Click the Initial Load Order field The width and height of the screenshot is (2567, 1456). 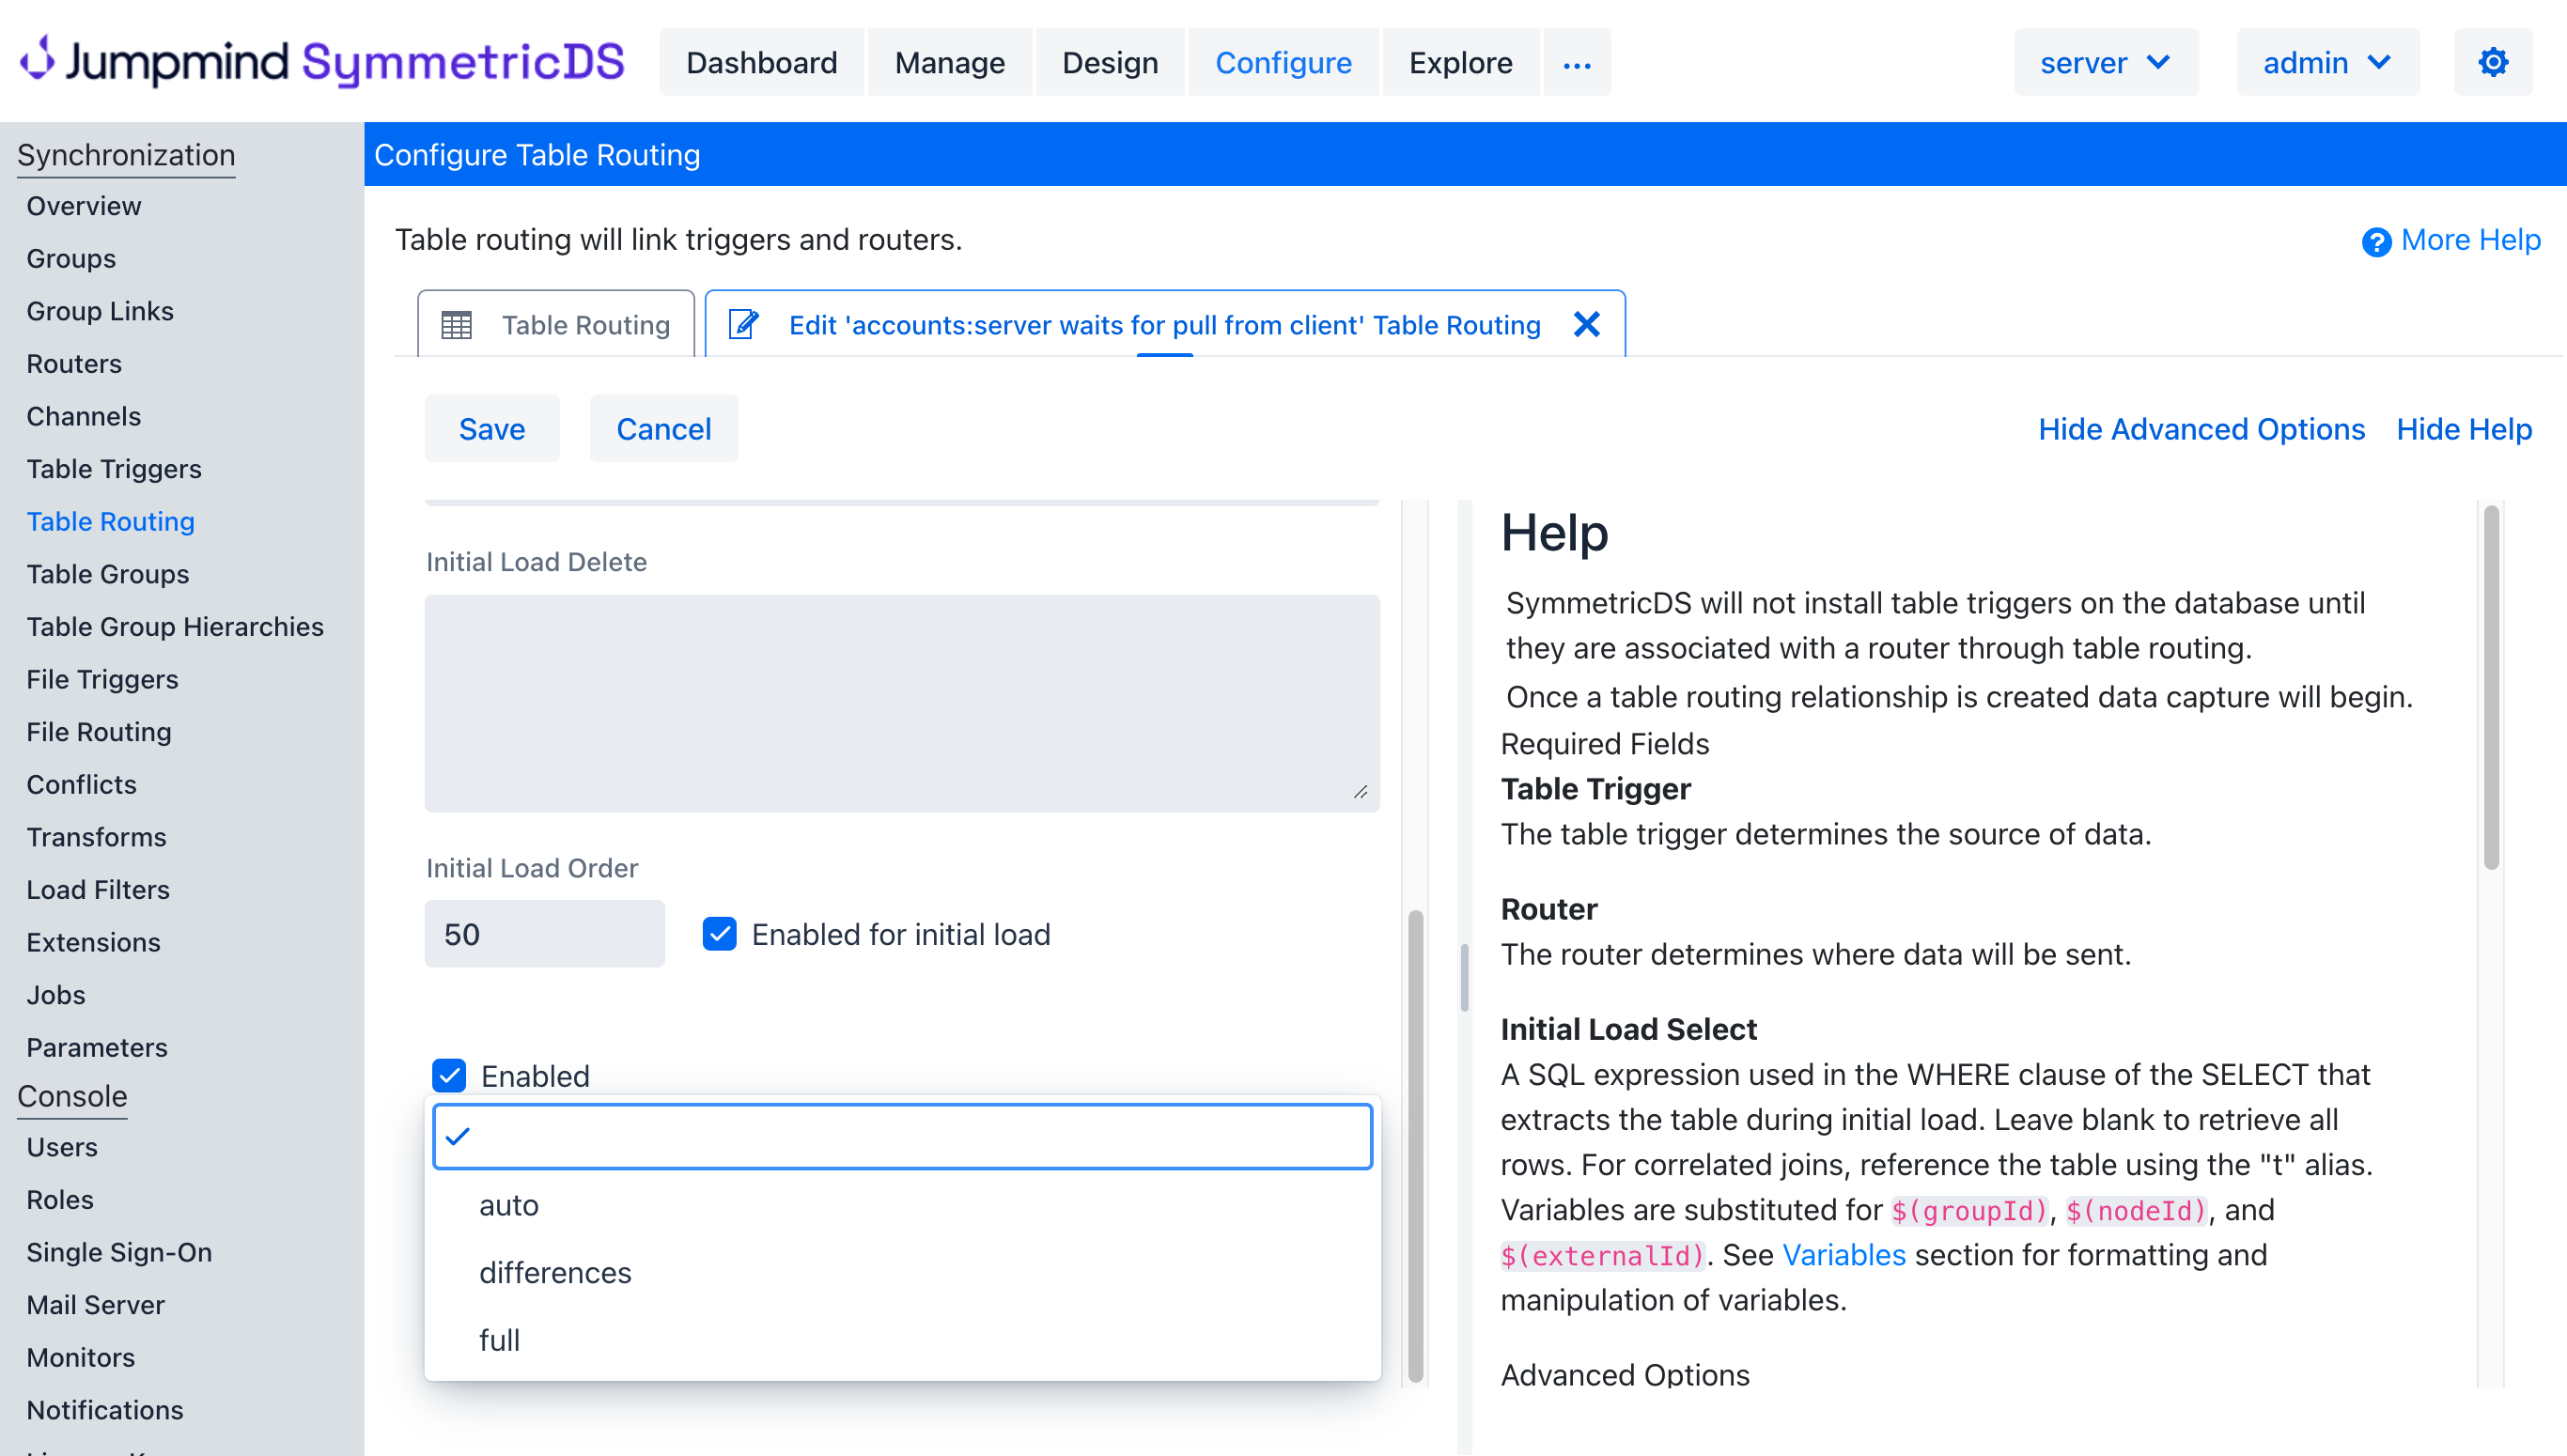click(x=544, y=934)
